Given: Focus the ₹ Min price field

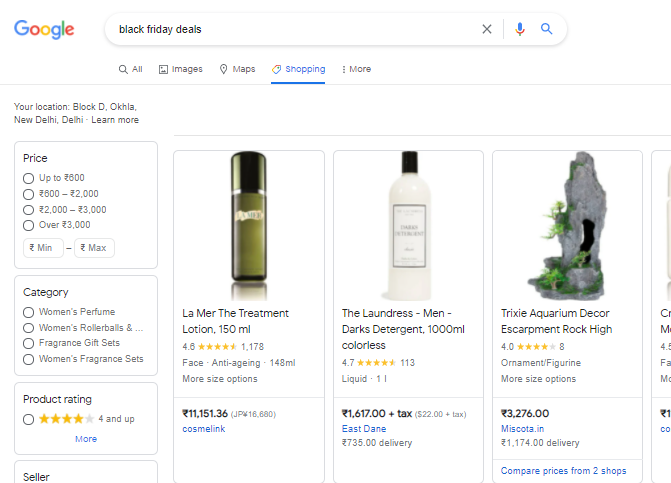Looking at the screenshot, I should pyautogui.click(x=43, y=248).
